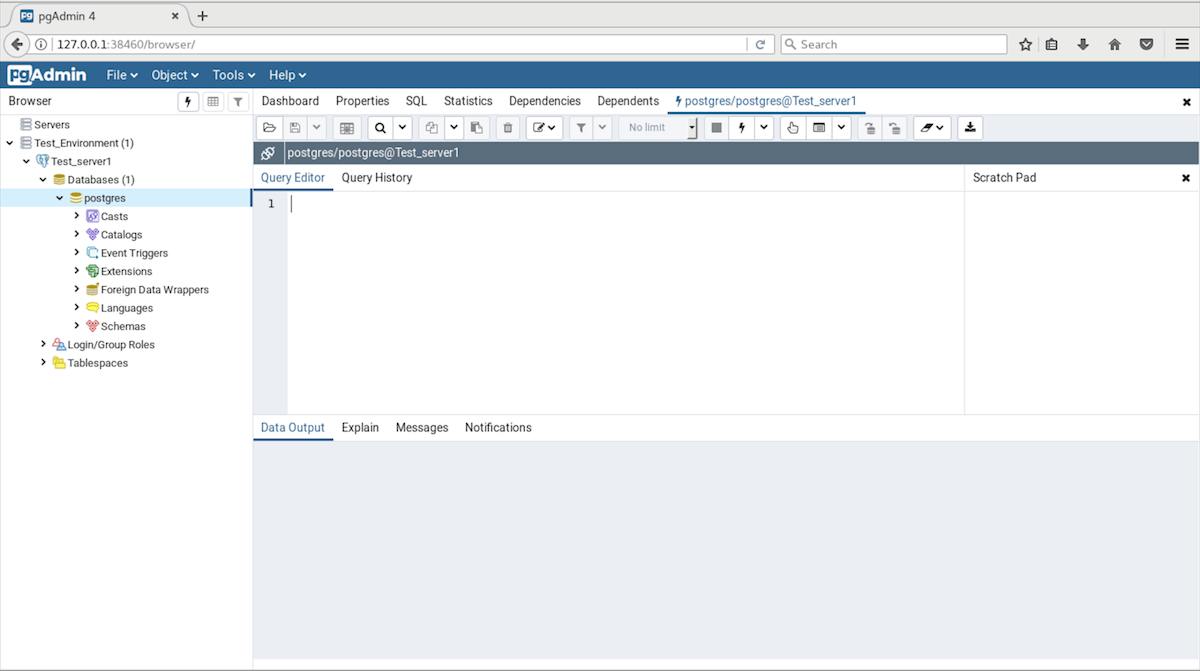Filter browser tree items with funnel icon

(237, 101)
